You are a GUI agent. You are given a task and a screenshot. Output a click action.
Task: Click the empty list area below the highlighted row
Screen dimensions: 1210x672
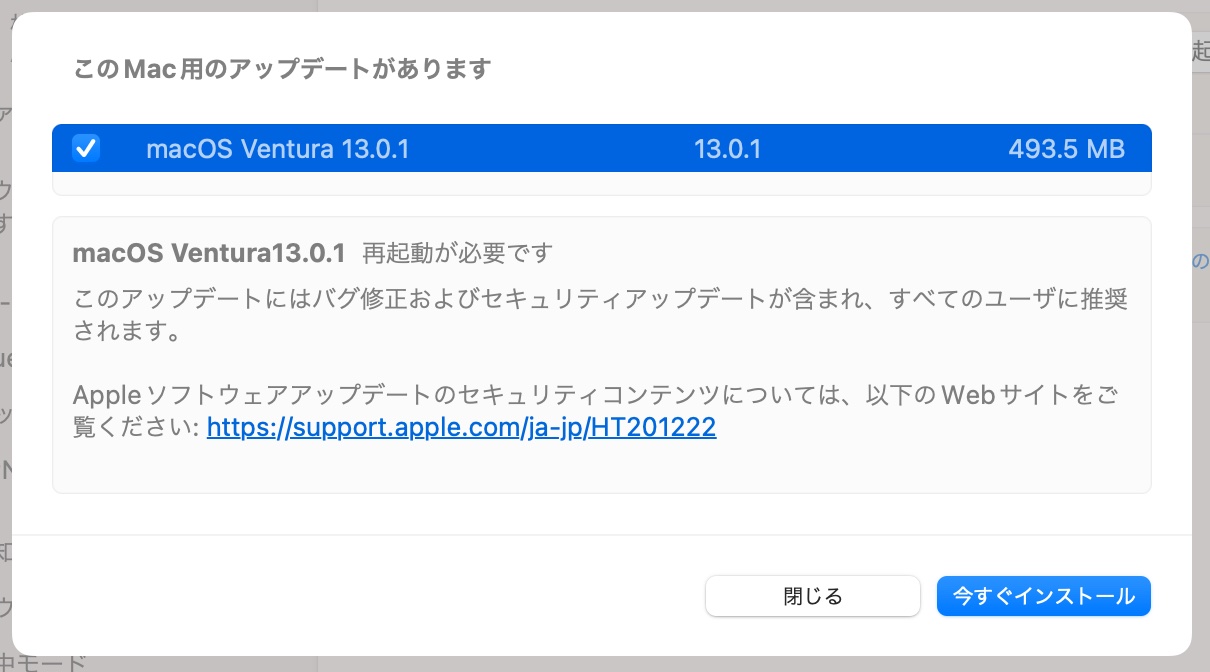[602, 183]
